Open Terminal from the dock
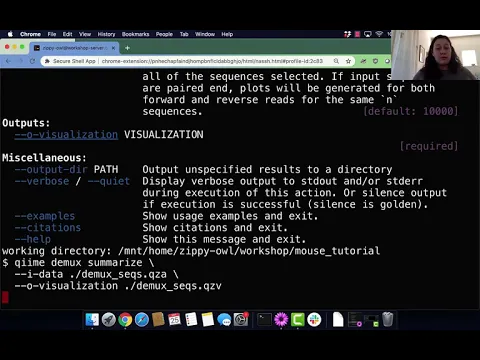 [x=264, y=320]
